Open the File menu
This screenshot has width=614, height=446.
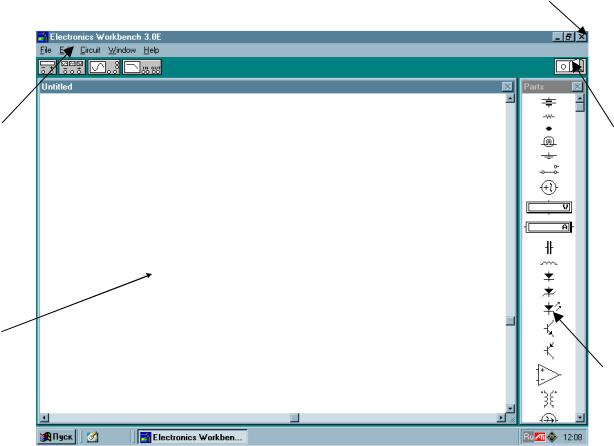coord(46,50)
